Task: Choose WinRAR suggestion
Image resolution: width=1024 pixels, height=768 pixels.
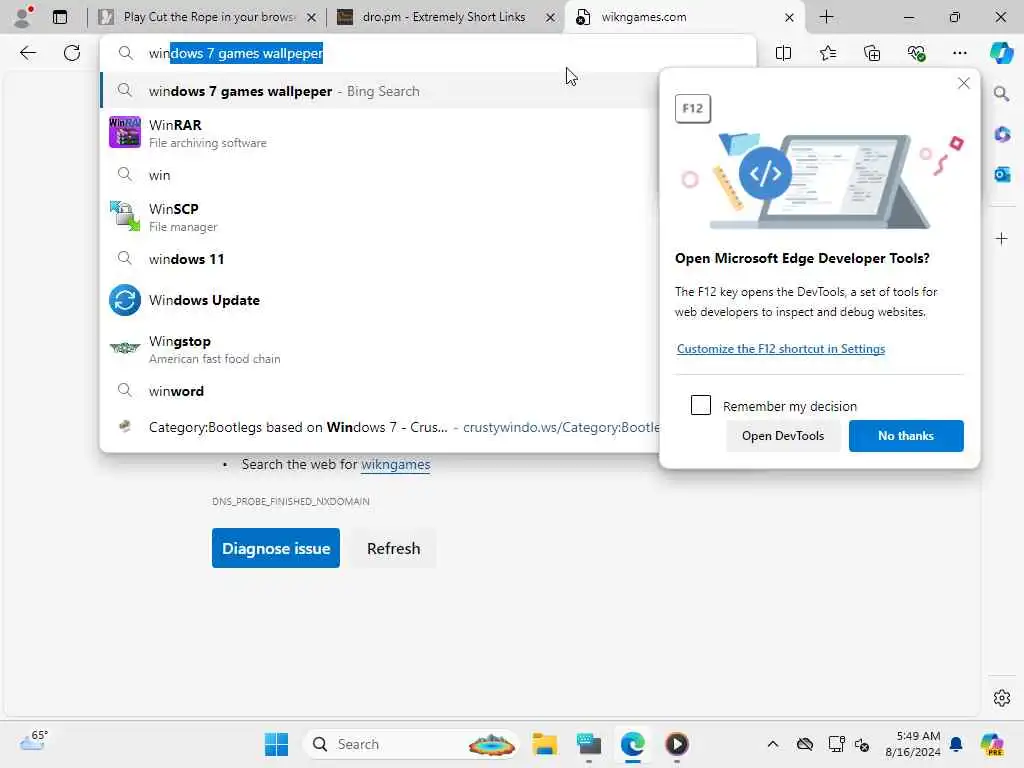Action: click(380, 133)
